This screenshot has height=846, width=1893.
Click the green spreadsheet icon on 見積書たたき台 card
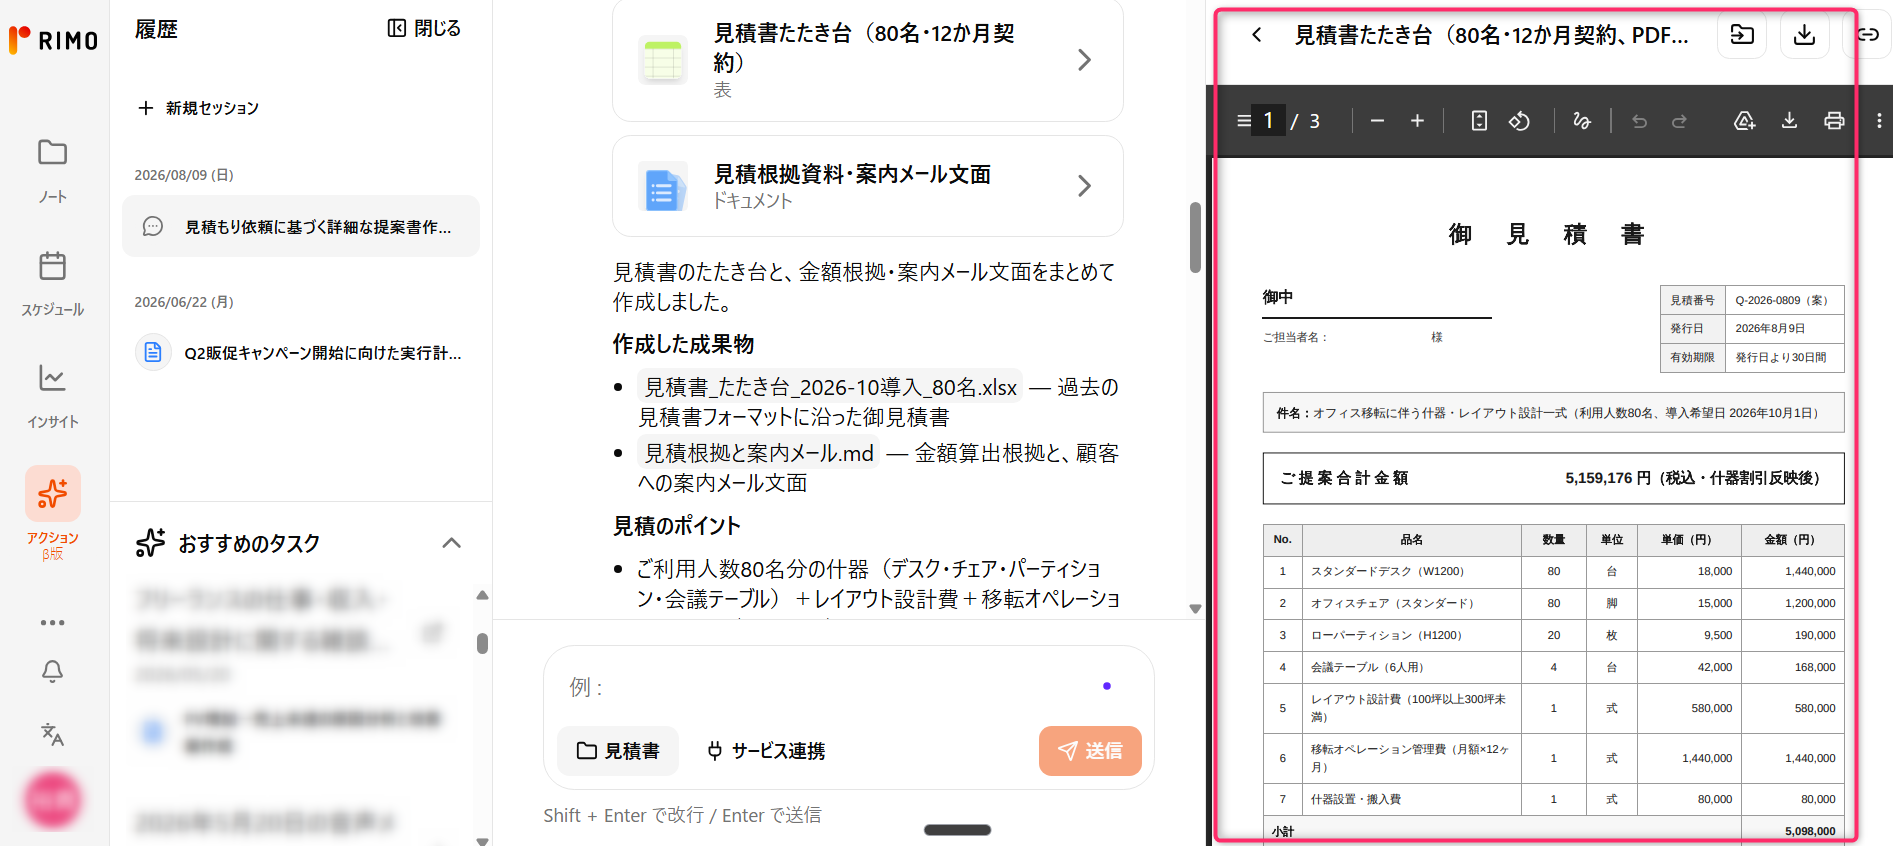[x=663, y=60]
